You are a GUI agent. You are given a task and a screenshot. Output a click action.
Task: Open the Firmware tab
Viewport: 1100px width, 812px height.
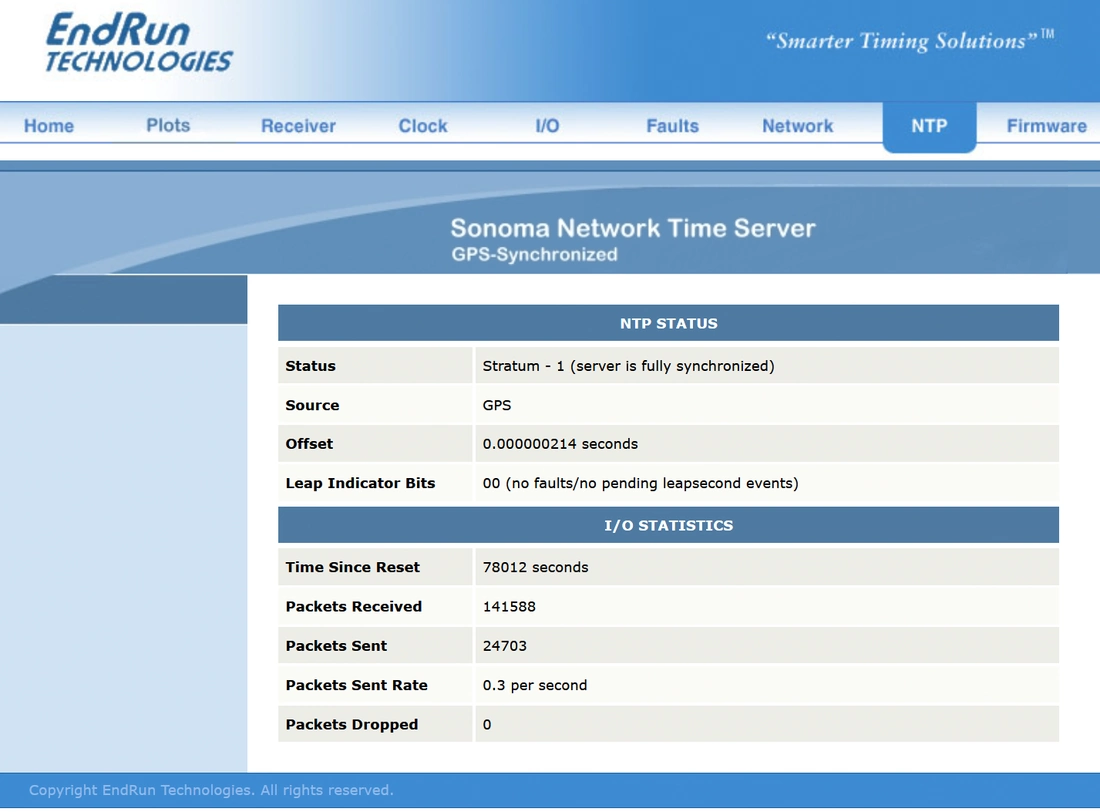[x=1047, y=126]
